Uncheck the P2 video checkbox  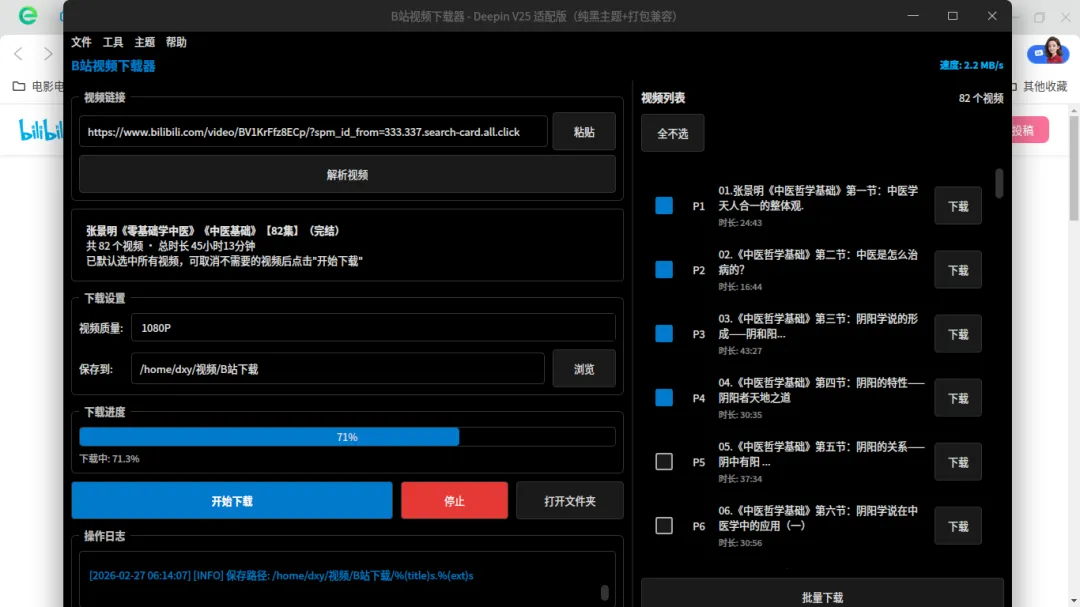[664, 269]
